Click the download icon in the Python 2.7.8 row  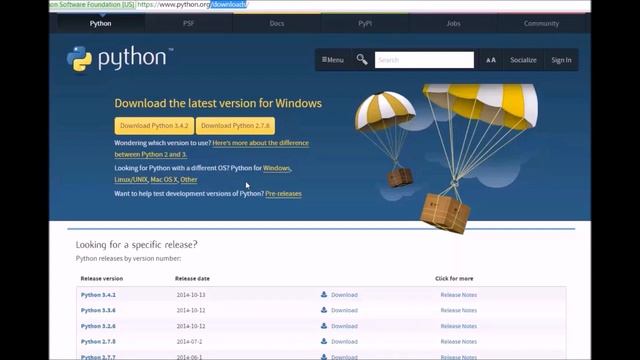[324, 341]
